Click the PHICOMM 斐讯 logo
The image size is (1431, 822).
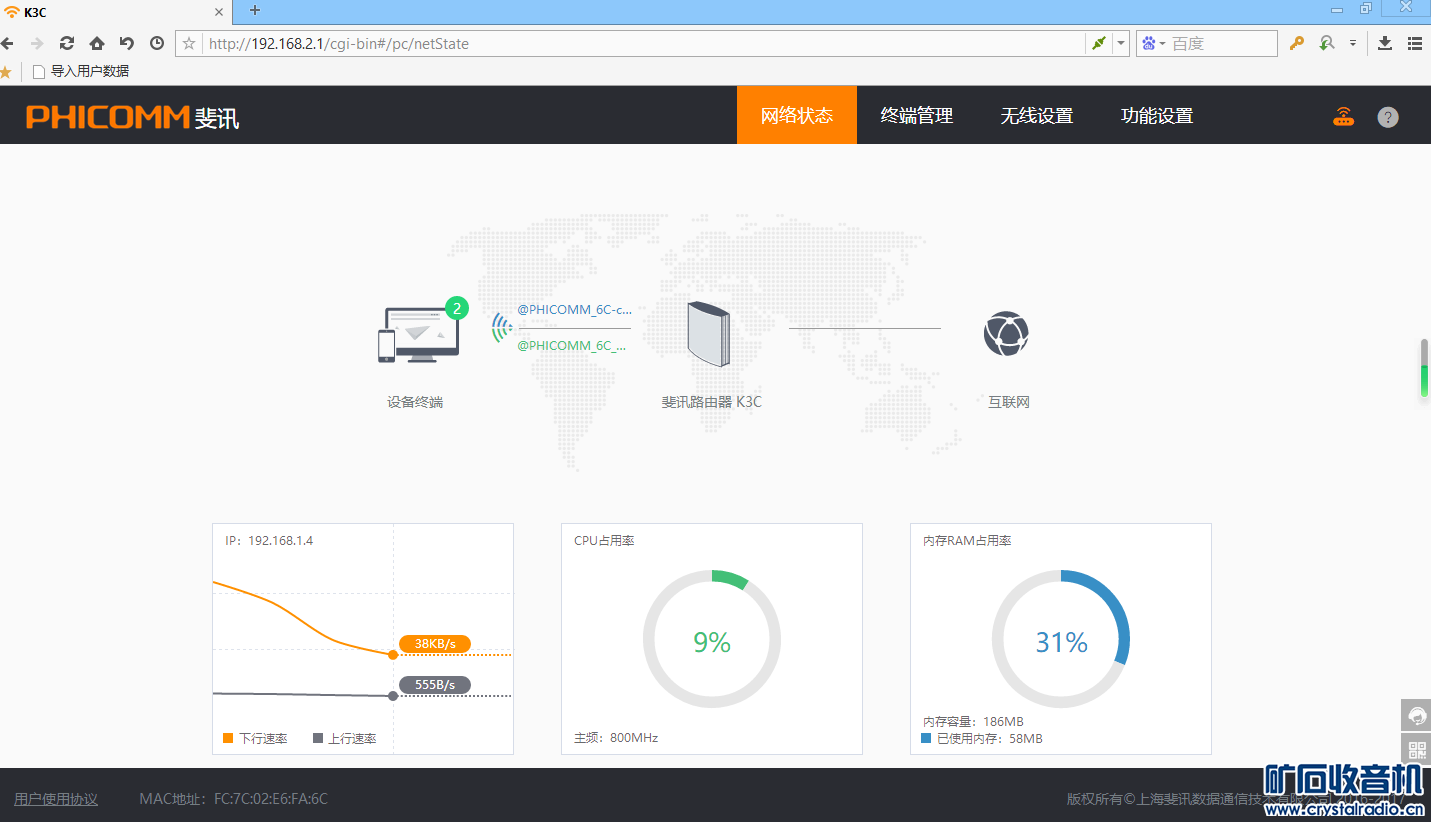point(133,117)
